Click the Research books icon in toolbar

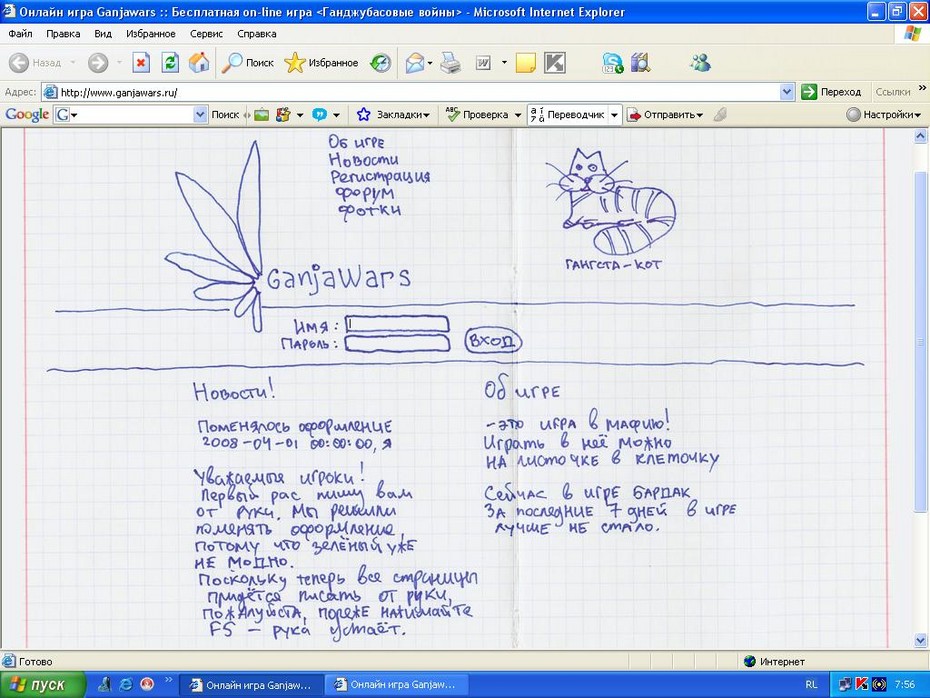pos(641,62)
